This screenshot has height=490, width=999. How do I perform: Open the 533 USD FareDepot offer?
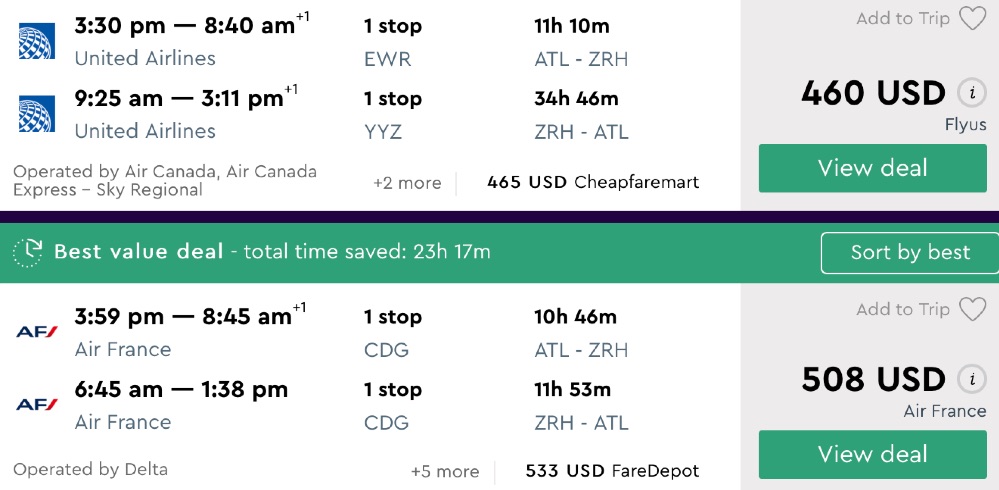612,471
